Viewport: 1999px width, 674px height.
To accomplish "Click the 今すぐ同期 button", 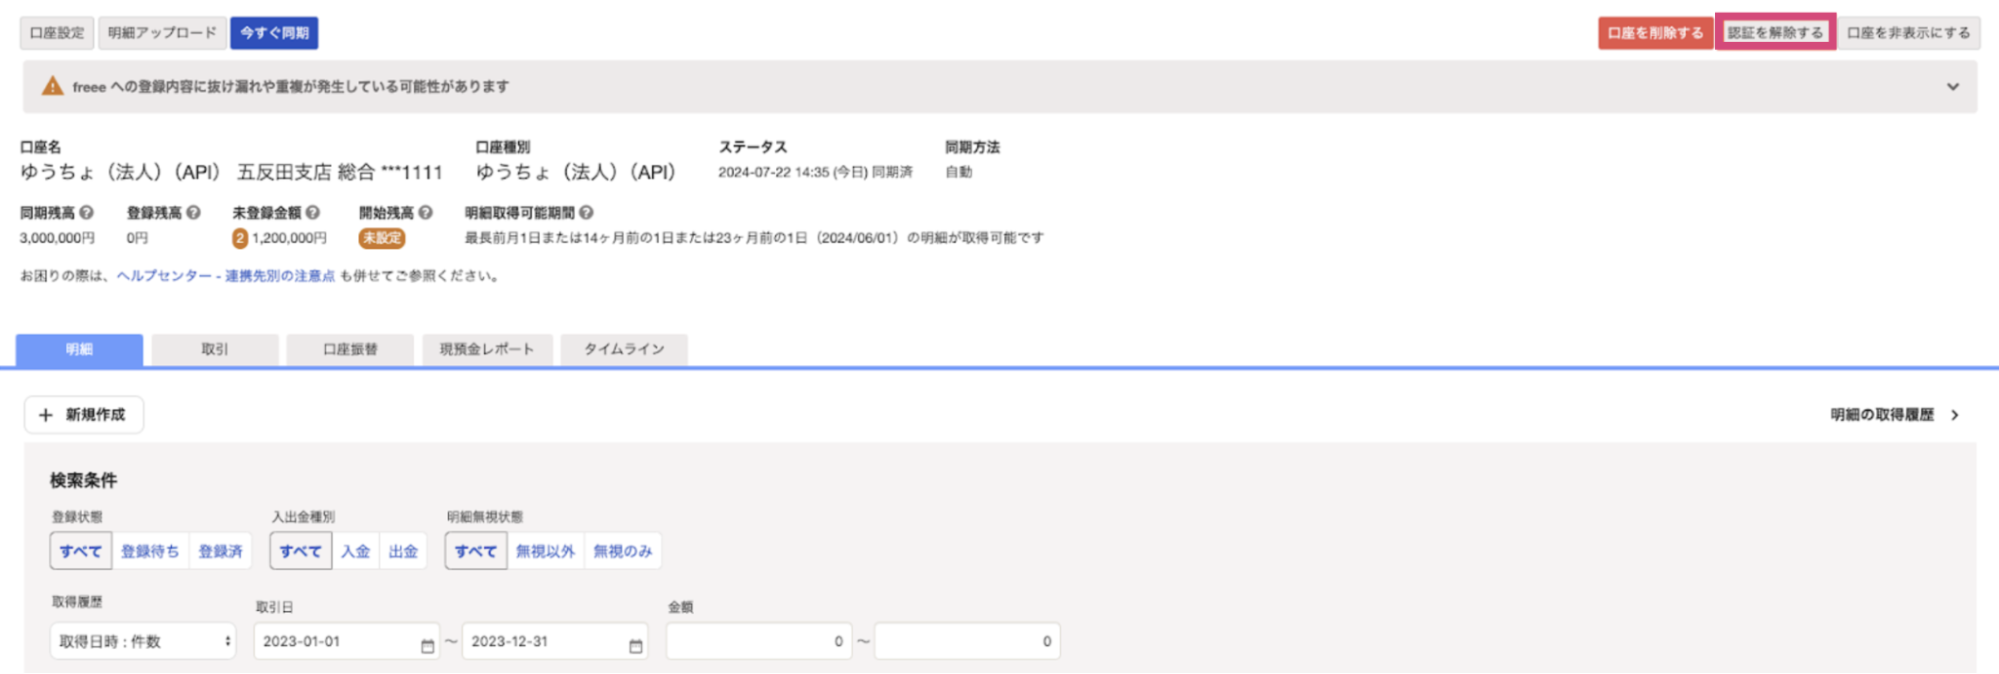I will coord(274,33).
